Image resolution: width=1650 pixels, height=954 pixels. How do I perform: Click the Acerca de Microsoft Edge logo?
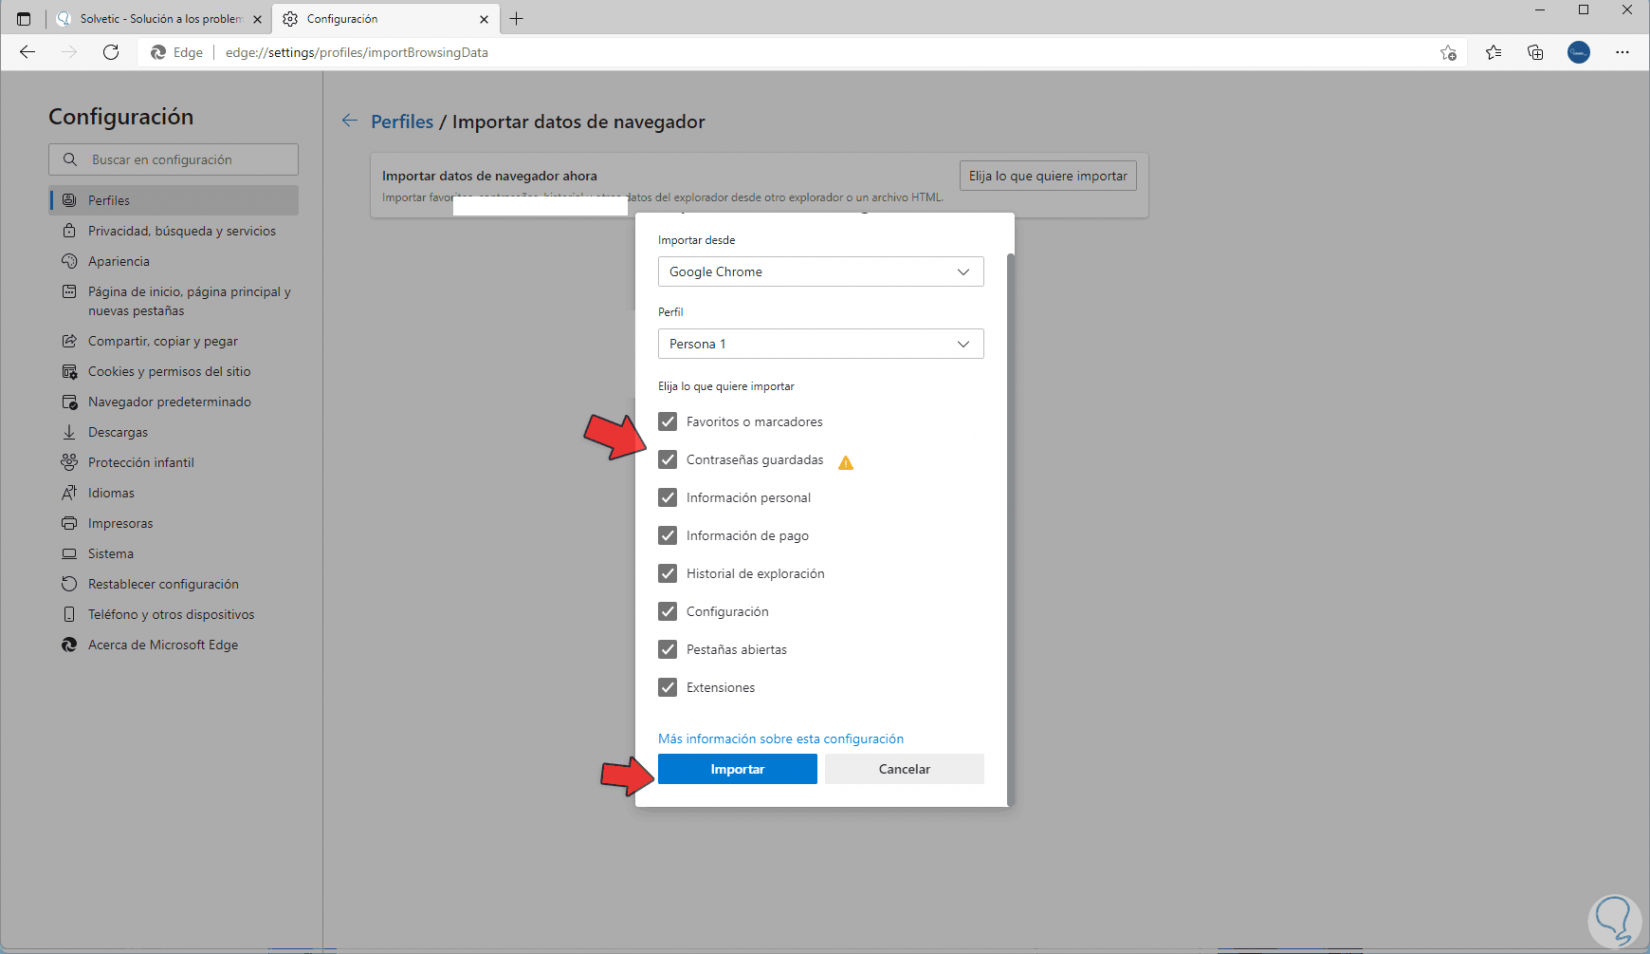coord(69,645)
